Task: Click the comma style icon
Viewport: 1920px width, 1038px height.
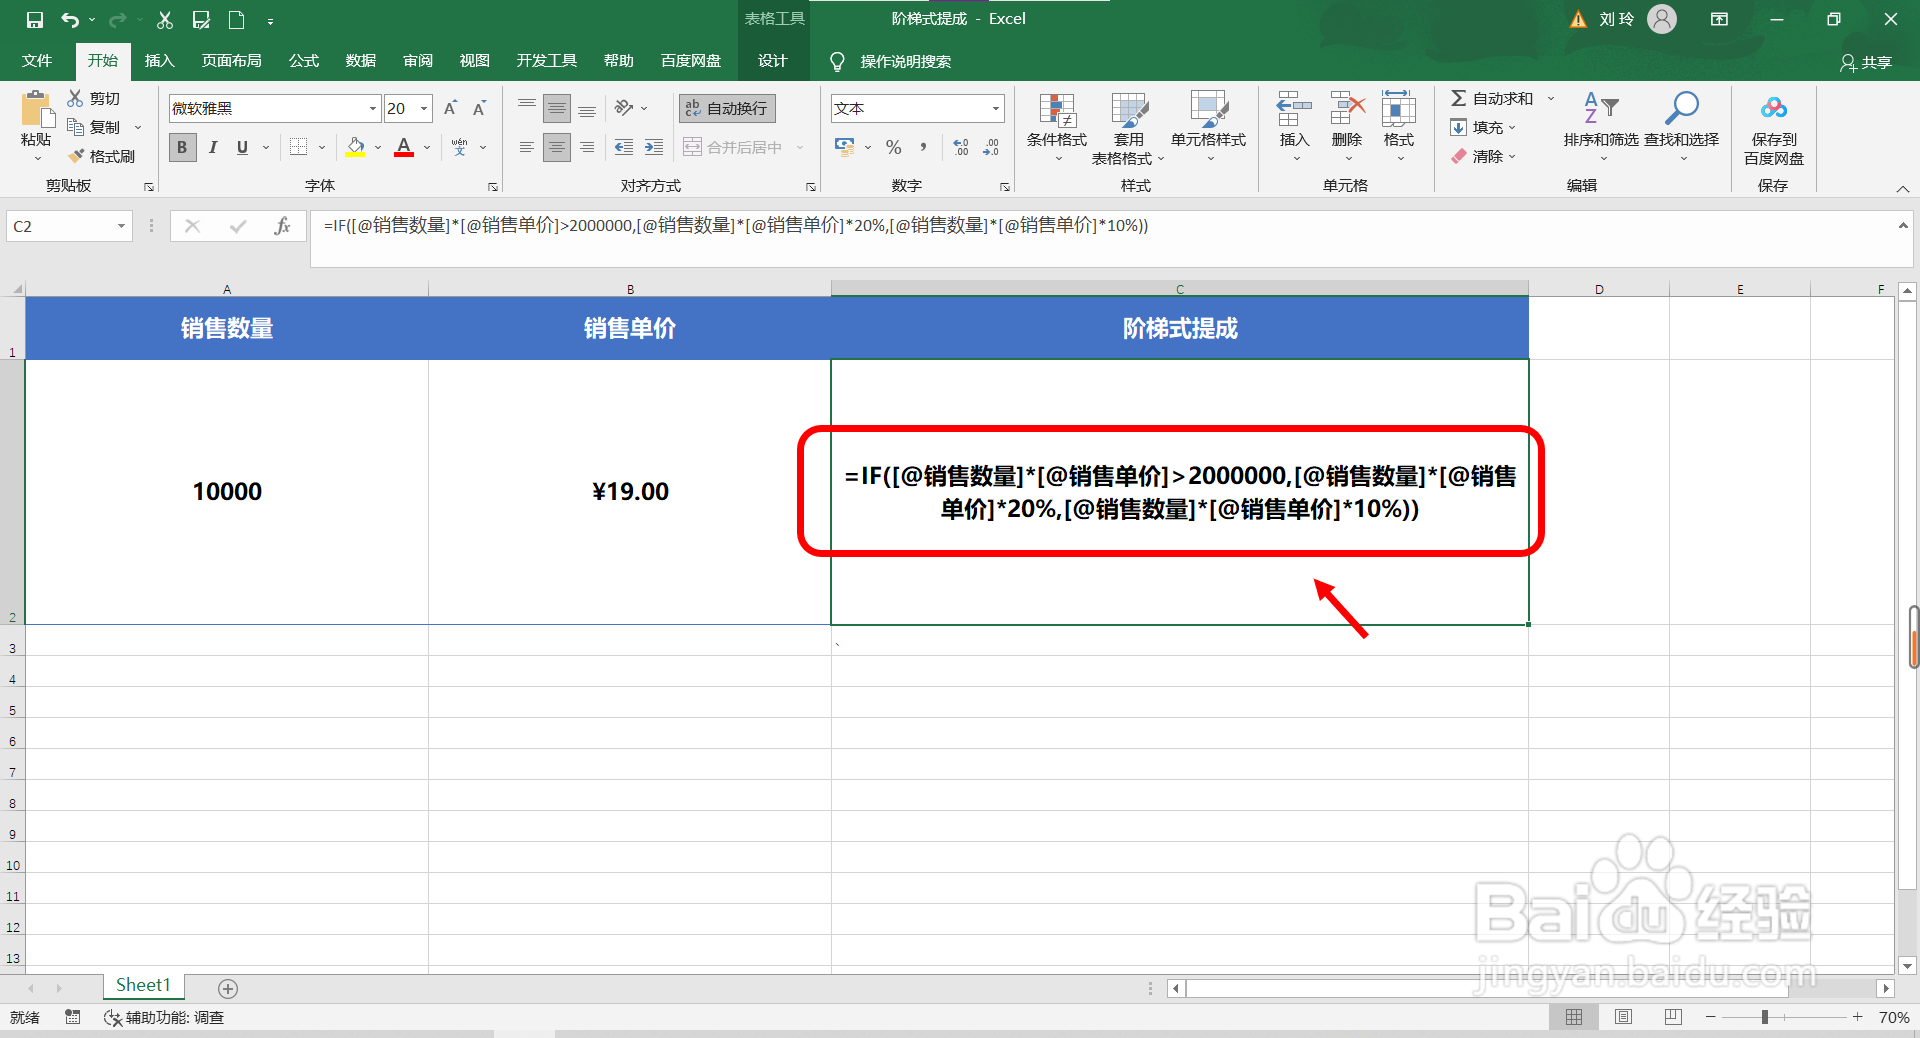Action: [x=923, y=147]
